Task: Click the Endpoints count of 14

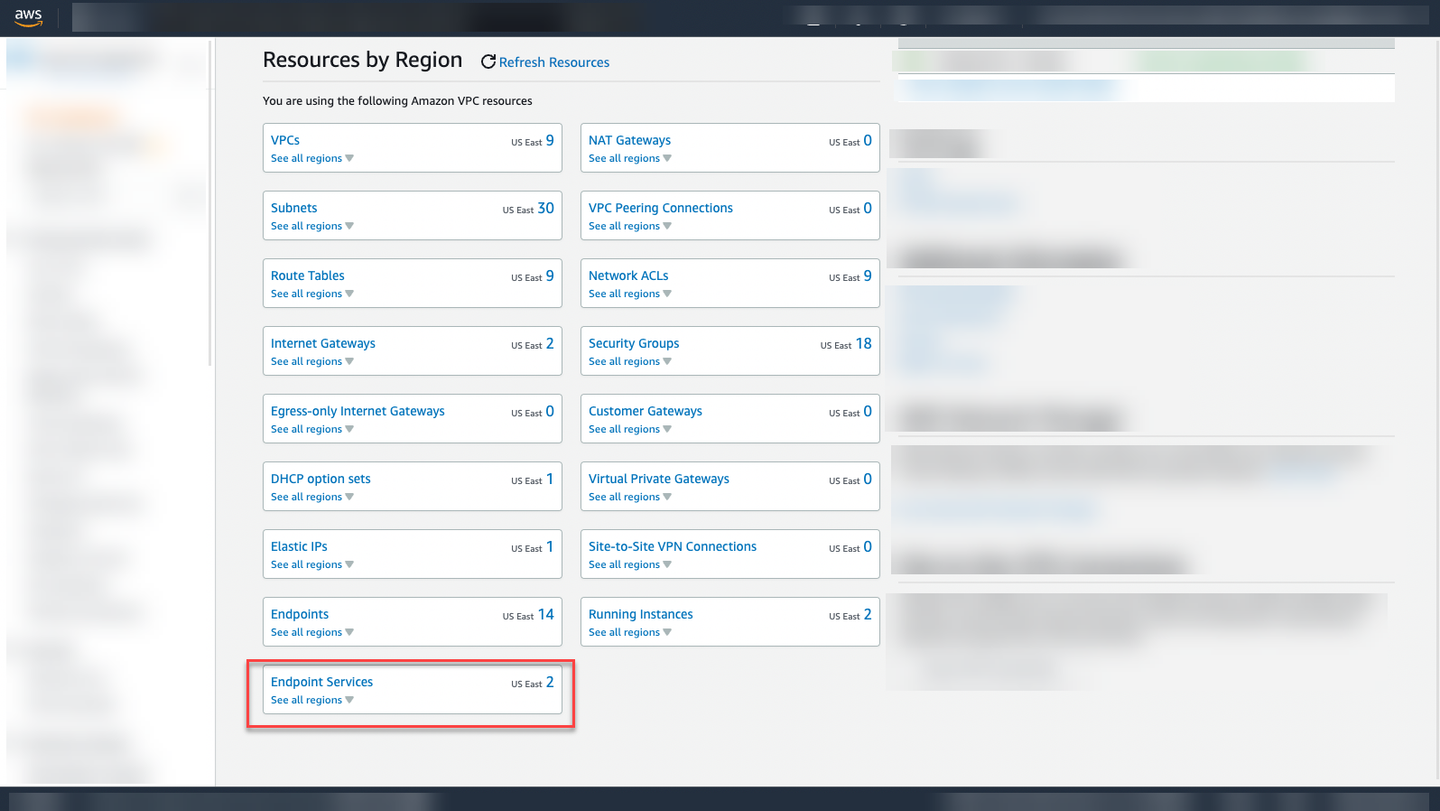Action: click(545, 614)
